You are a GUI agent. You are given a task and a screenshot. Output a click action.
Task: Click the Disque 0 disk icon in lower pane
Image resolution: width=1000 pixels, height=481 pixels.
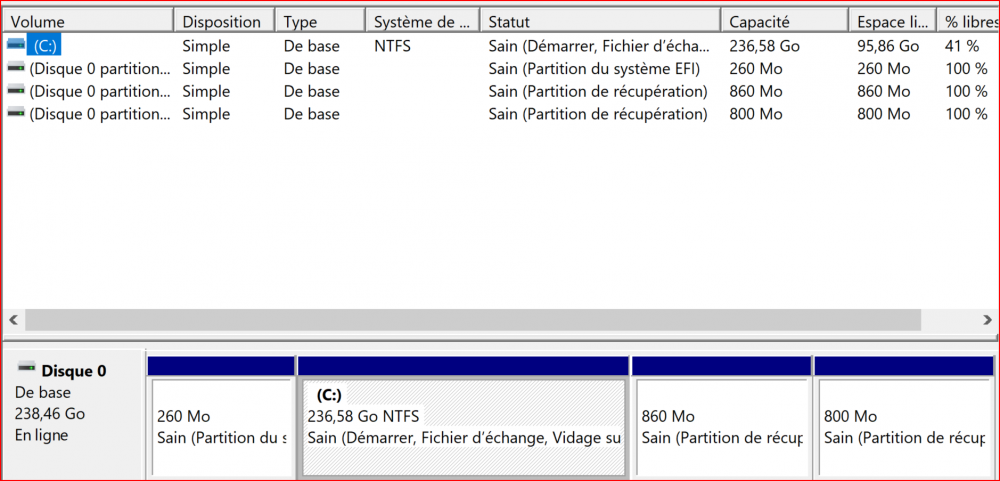point(26,370)
